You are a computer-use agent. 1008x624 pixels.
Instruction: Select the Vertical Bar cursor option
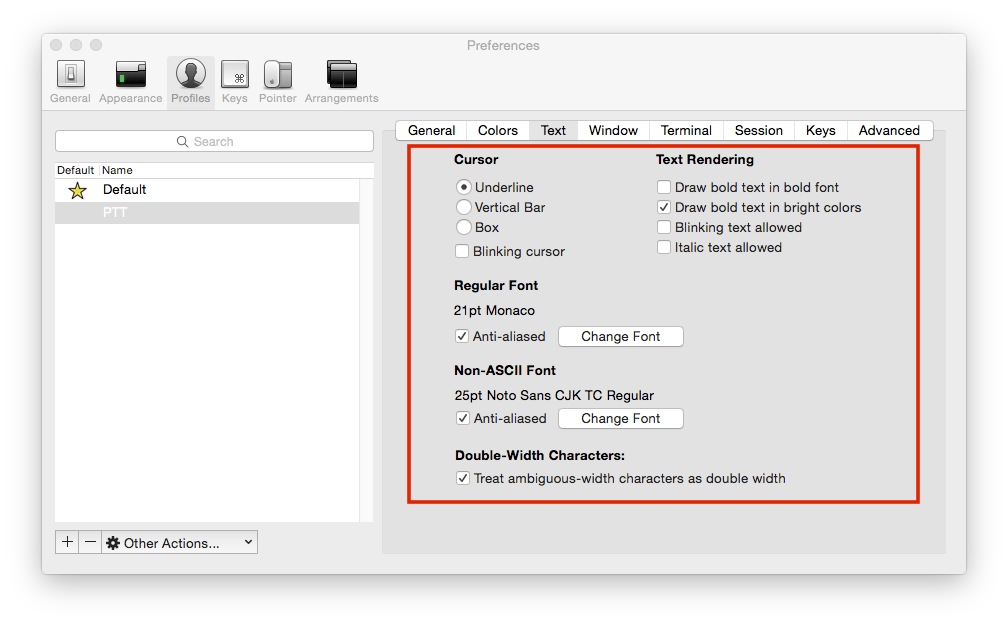pyautogui.click(x=464, y=207)
